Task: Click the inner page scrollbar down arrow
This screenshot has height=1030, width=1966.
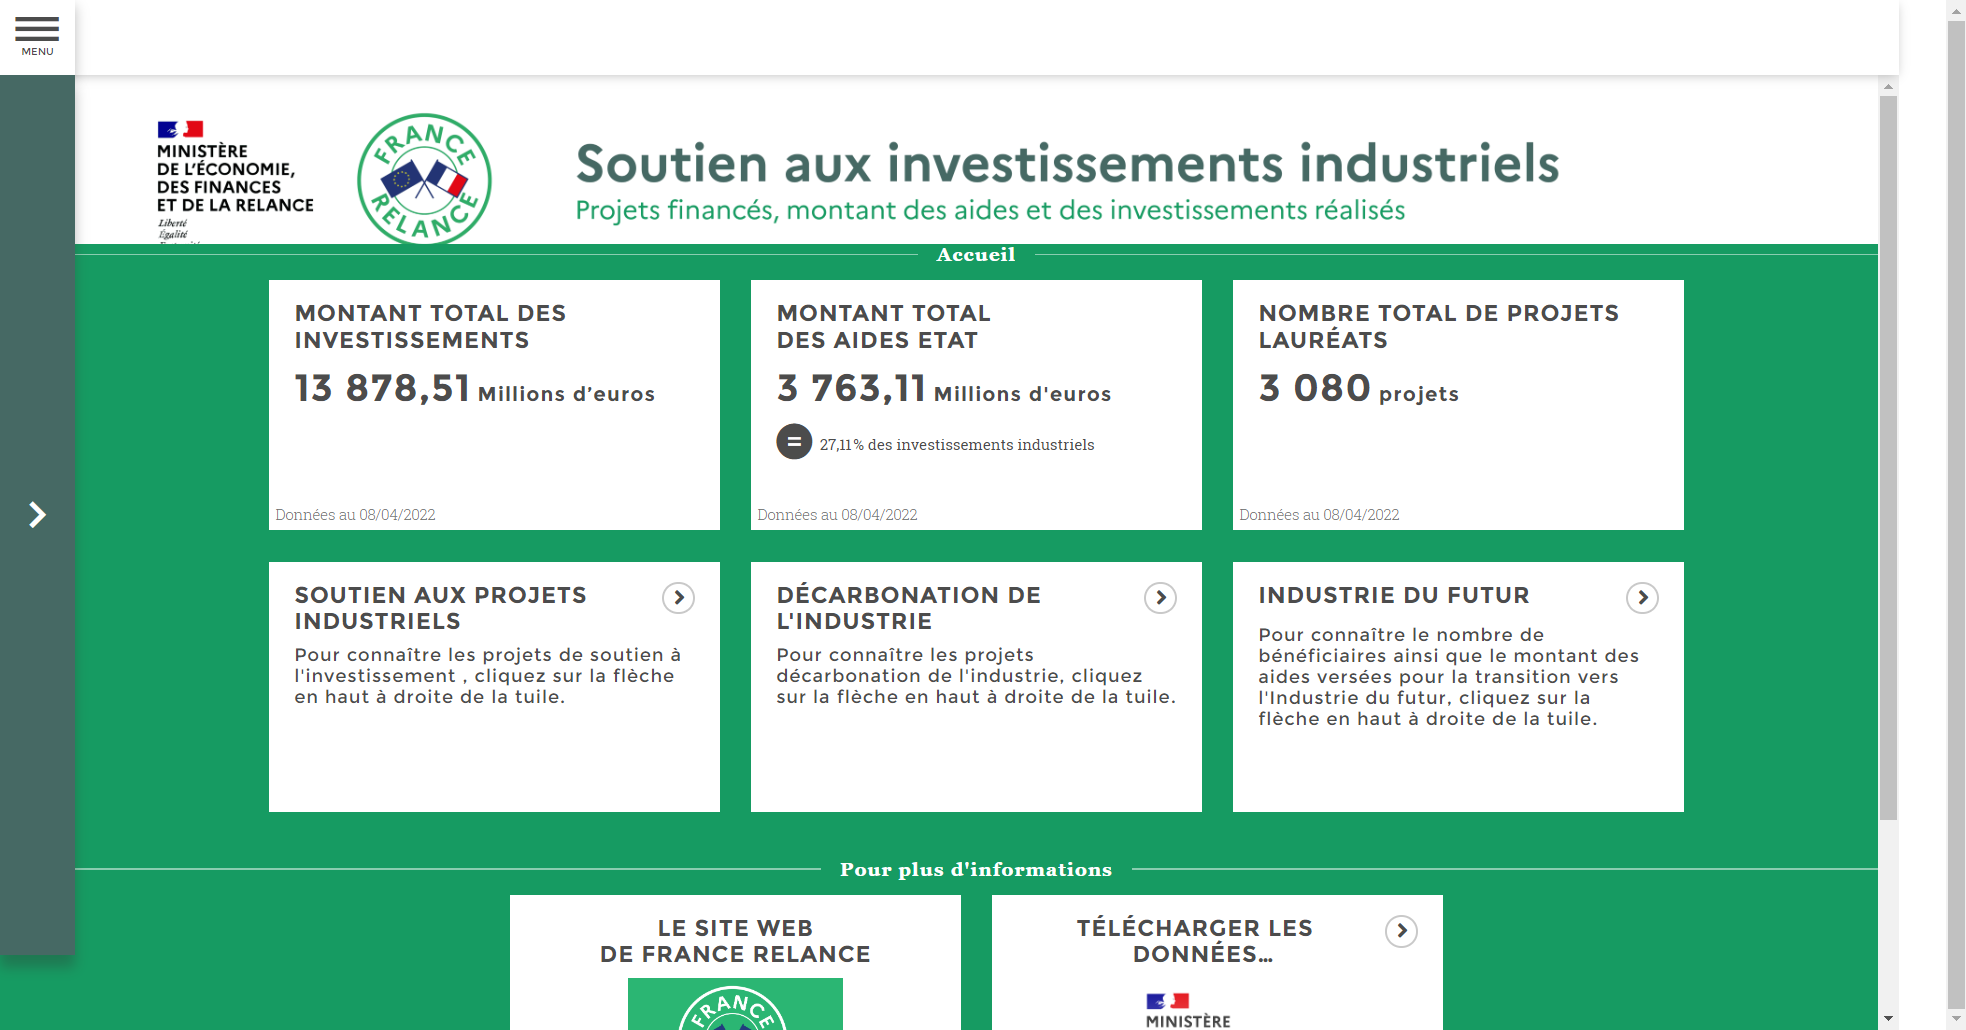Action: click(1888, 1018)
